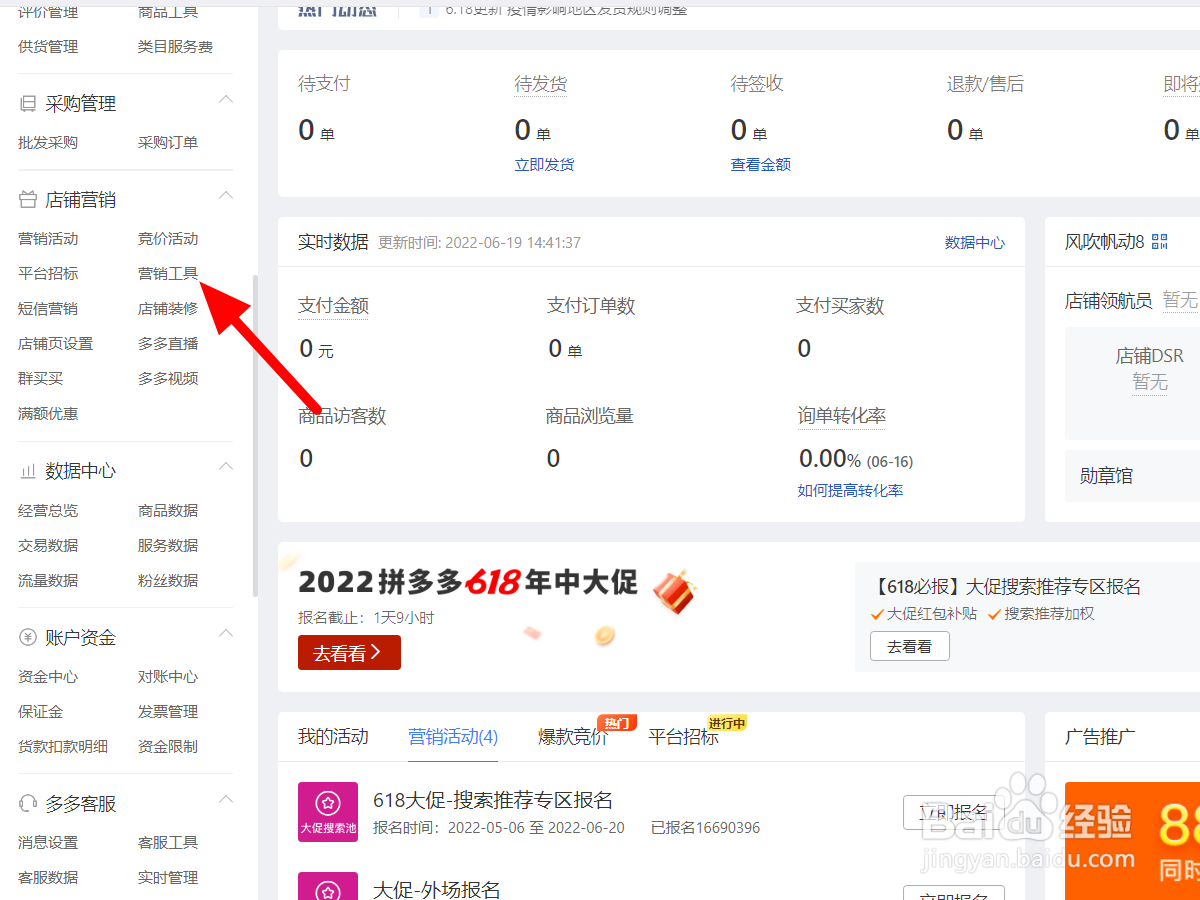Click the 店铺营销 shop icon
Screen dimensions: 1200x900
(28, 200)
